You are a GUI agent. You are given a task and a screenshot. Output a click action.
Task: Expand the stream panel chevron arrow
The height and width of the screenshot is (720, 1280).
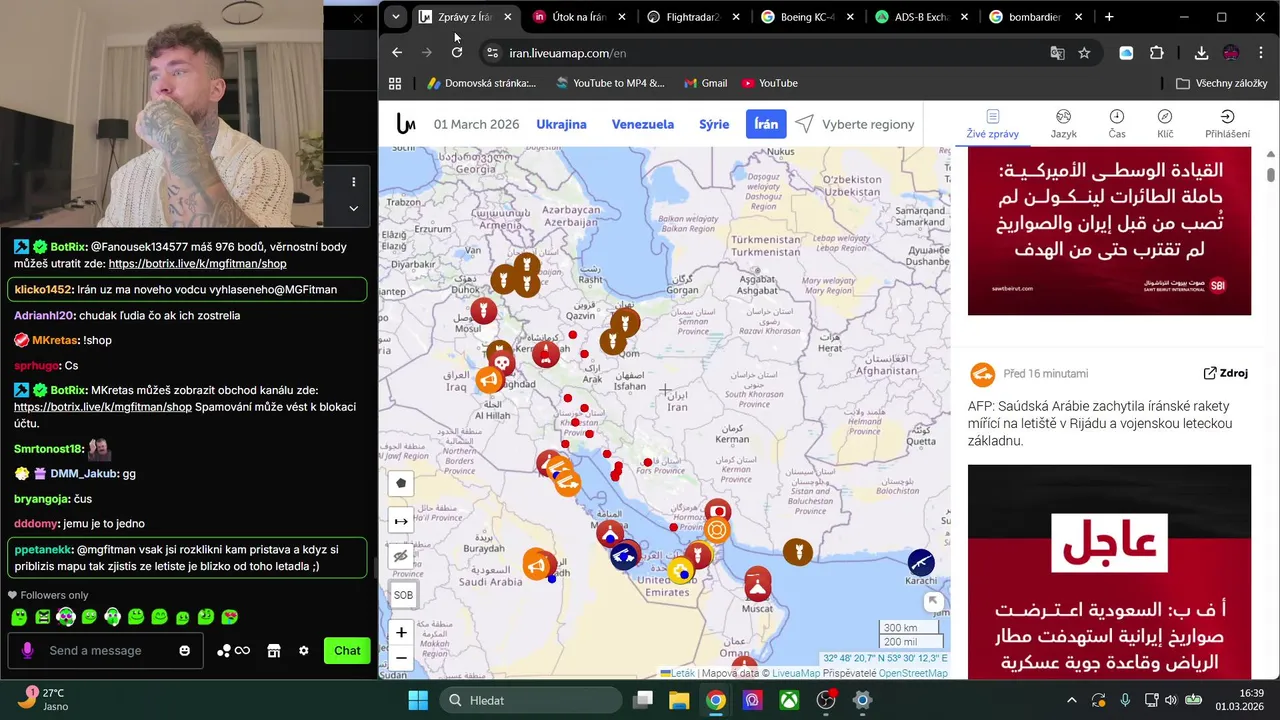[x=353, y=208]
